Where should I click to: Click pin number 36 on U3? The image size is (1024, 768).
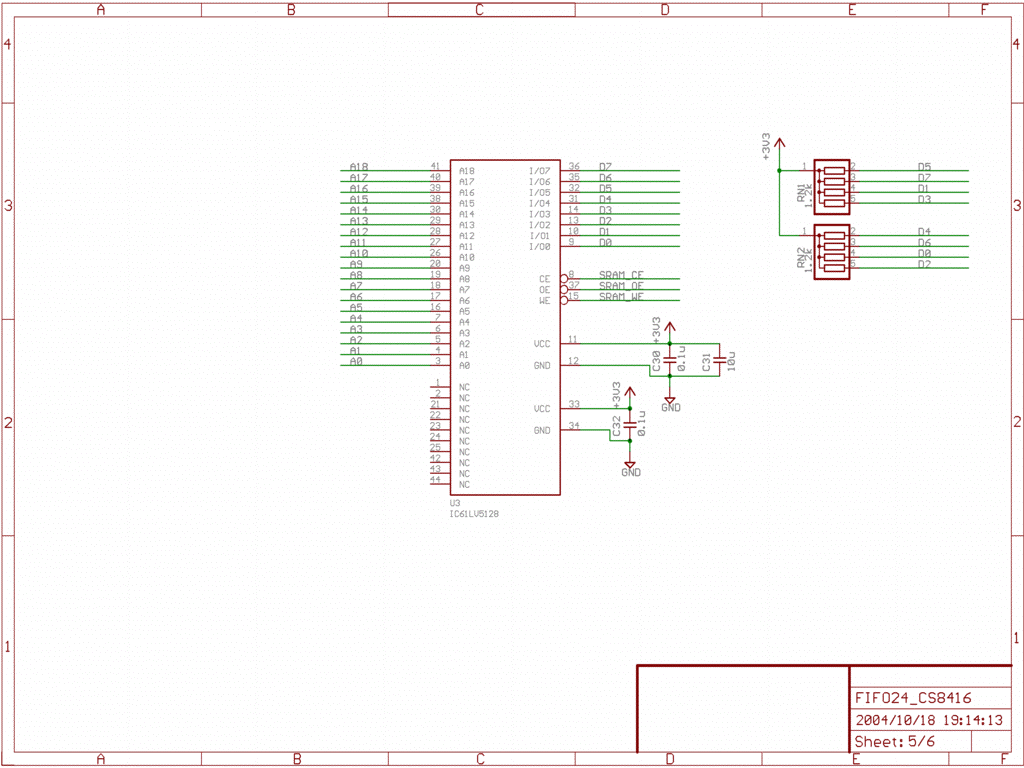click(574, 167)
